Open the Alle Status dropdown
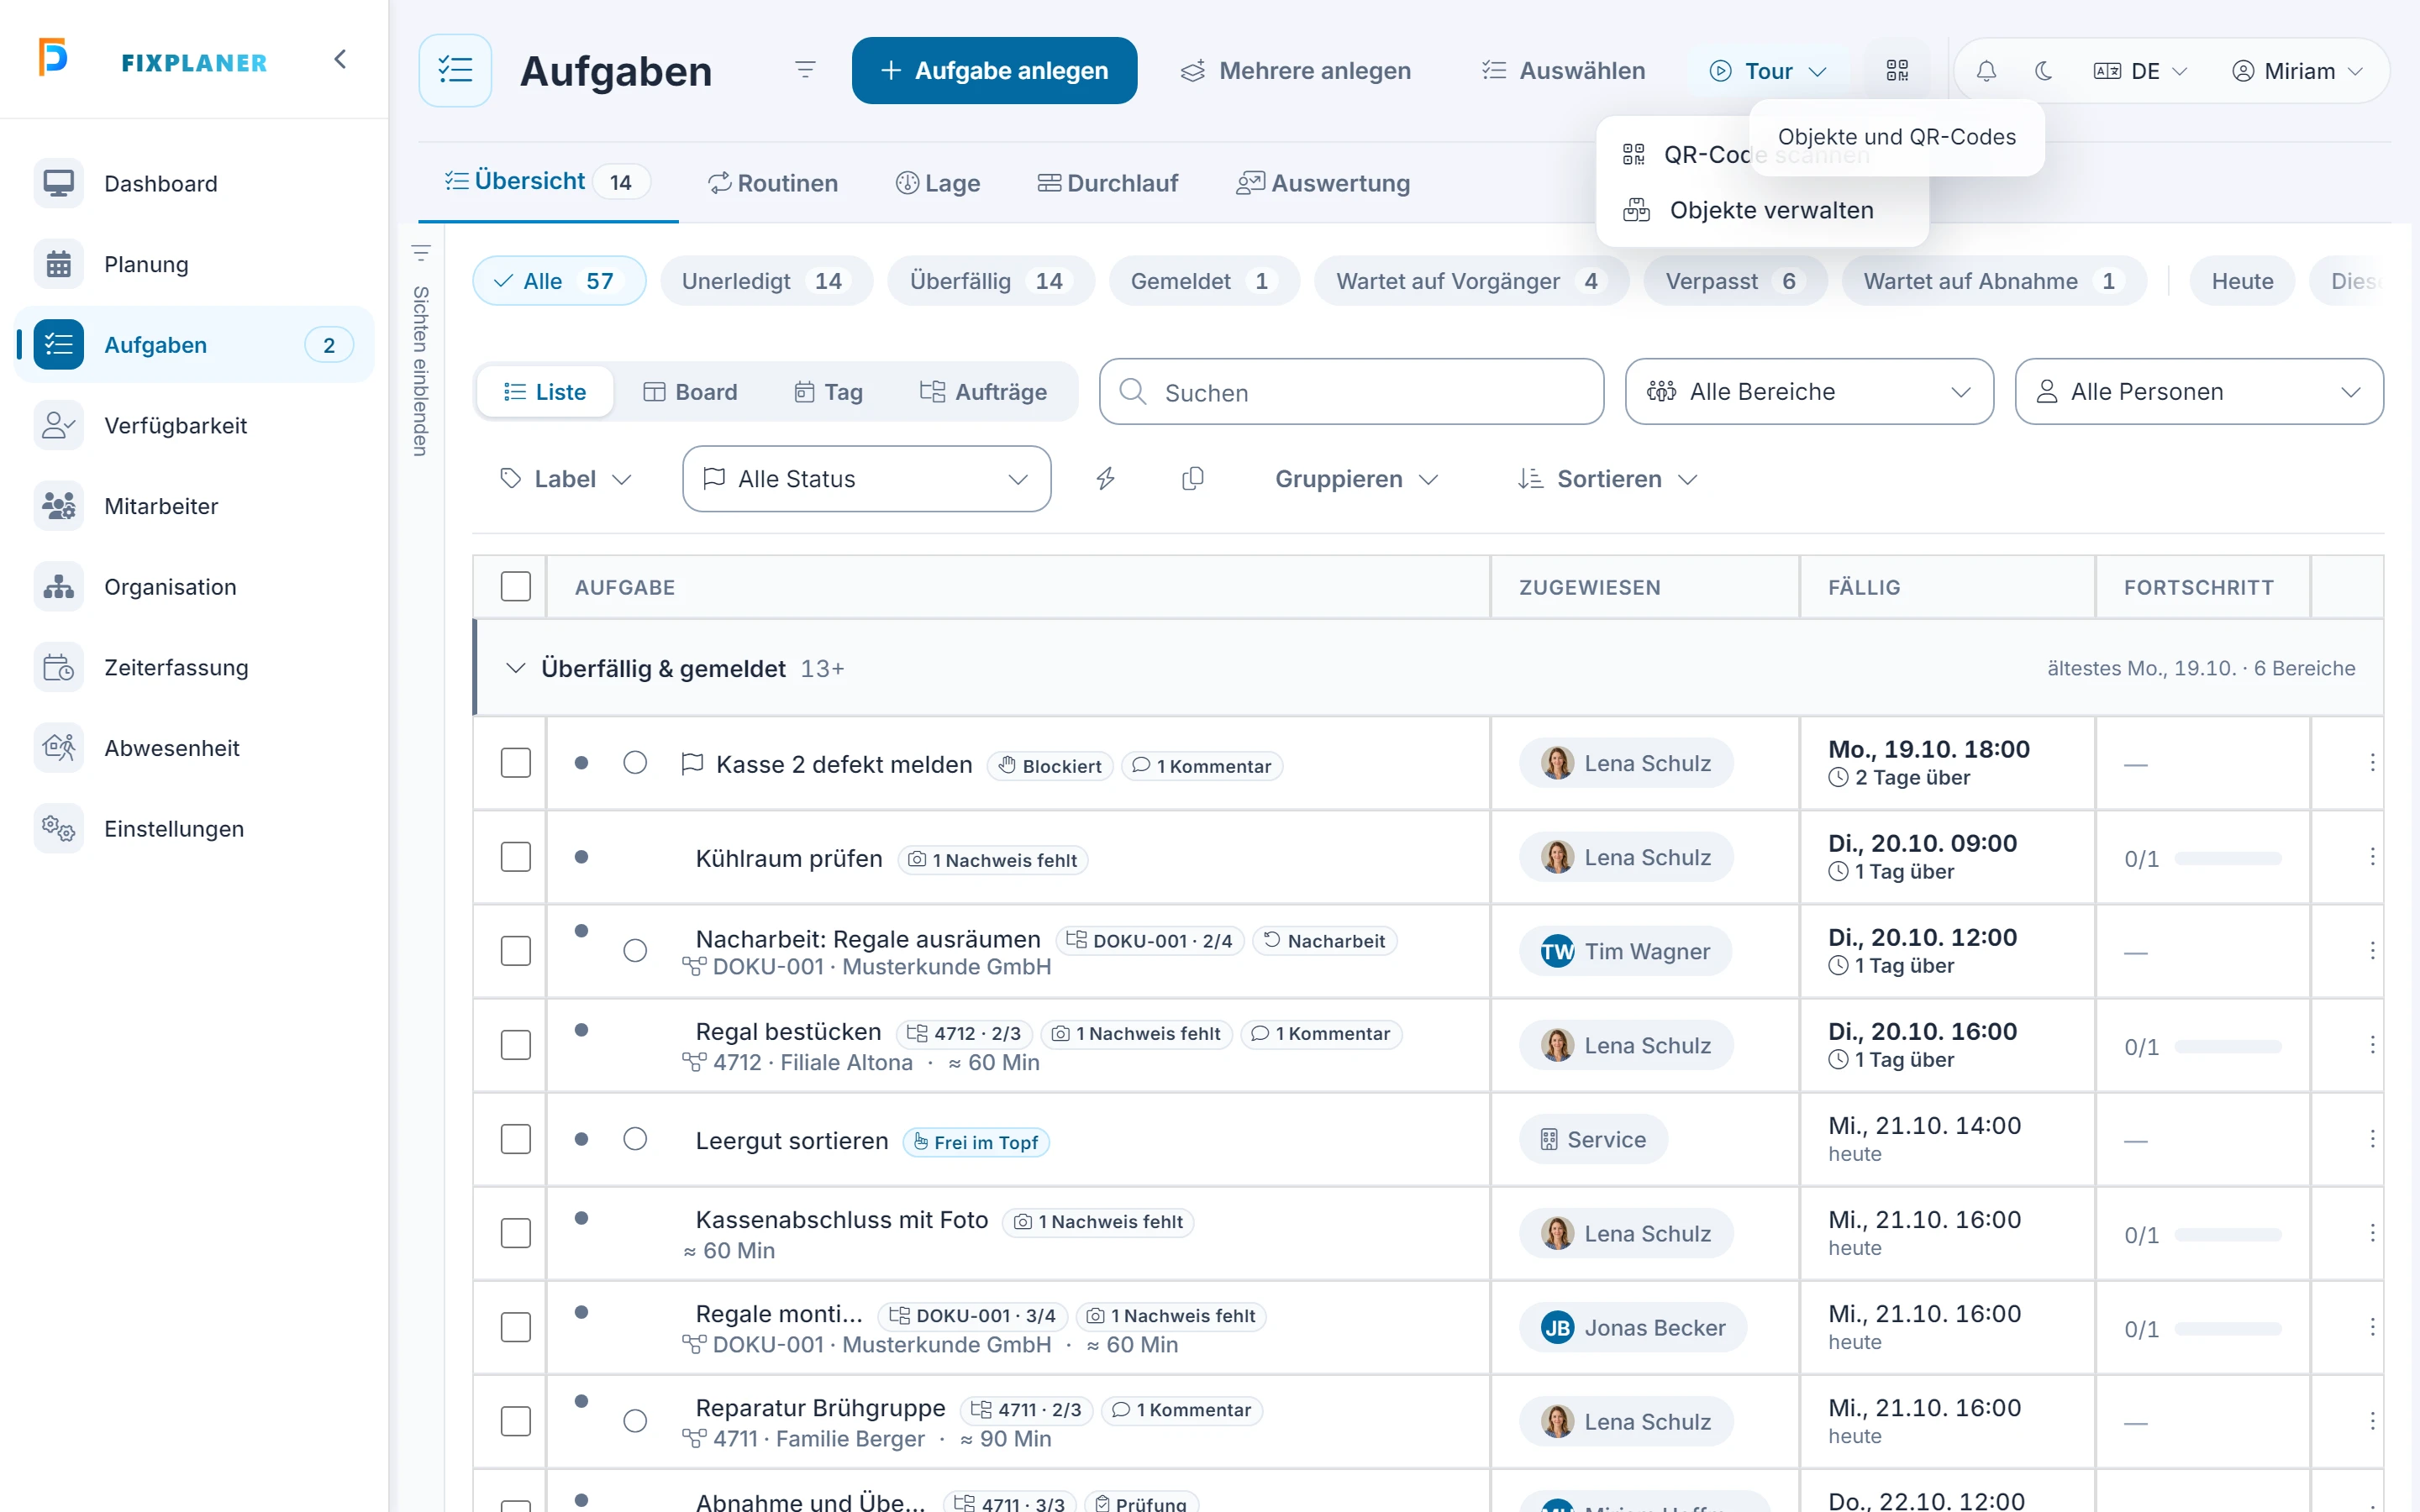The image size is (2420, 1512). [x=866, y=479]
